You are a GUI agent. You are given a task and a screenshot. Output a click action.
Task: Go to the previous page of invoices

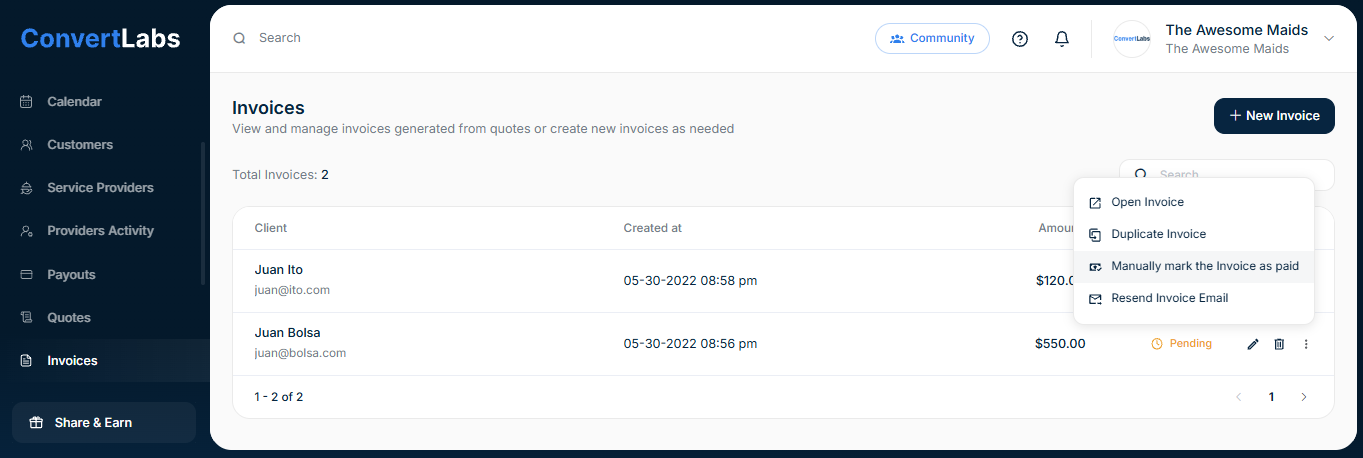tap(1239, 397)
